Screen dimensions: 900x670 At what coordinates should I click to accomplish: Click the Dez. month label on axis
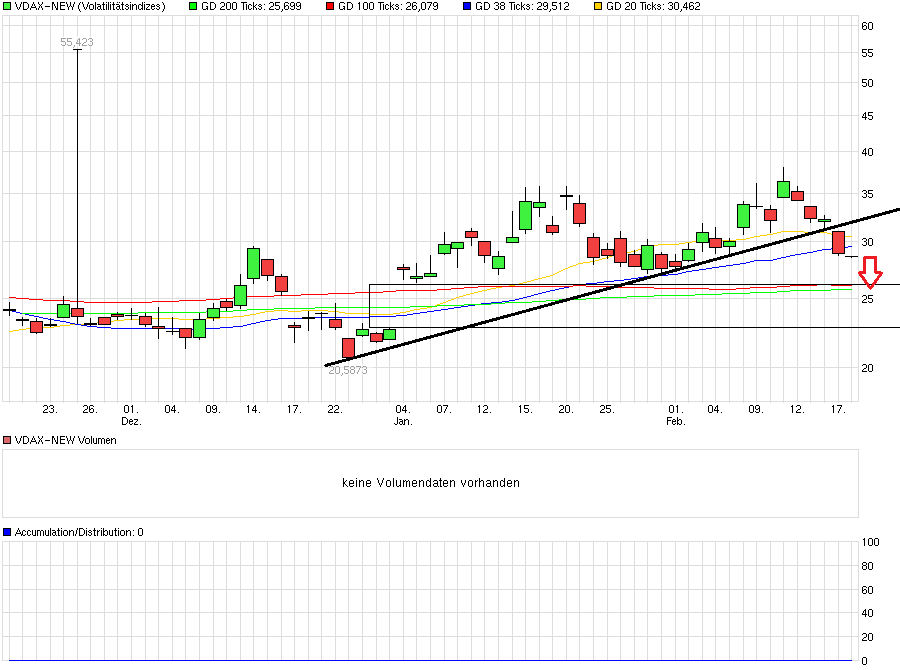[x=131, y=421]
